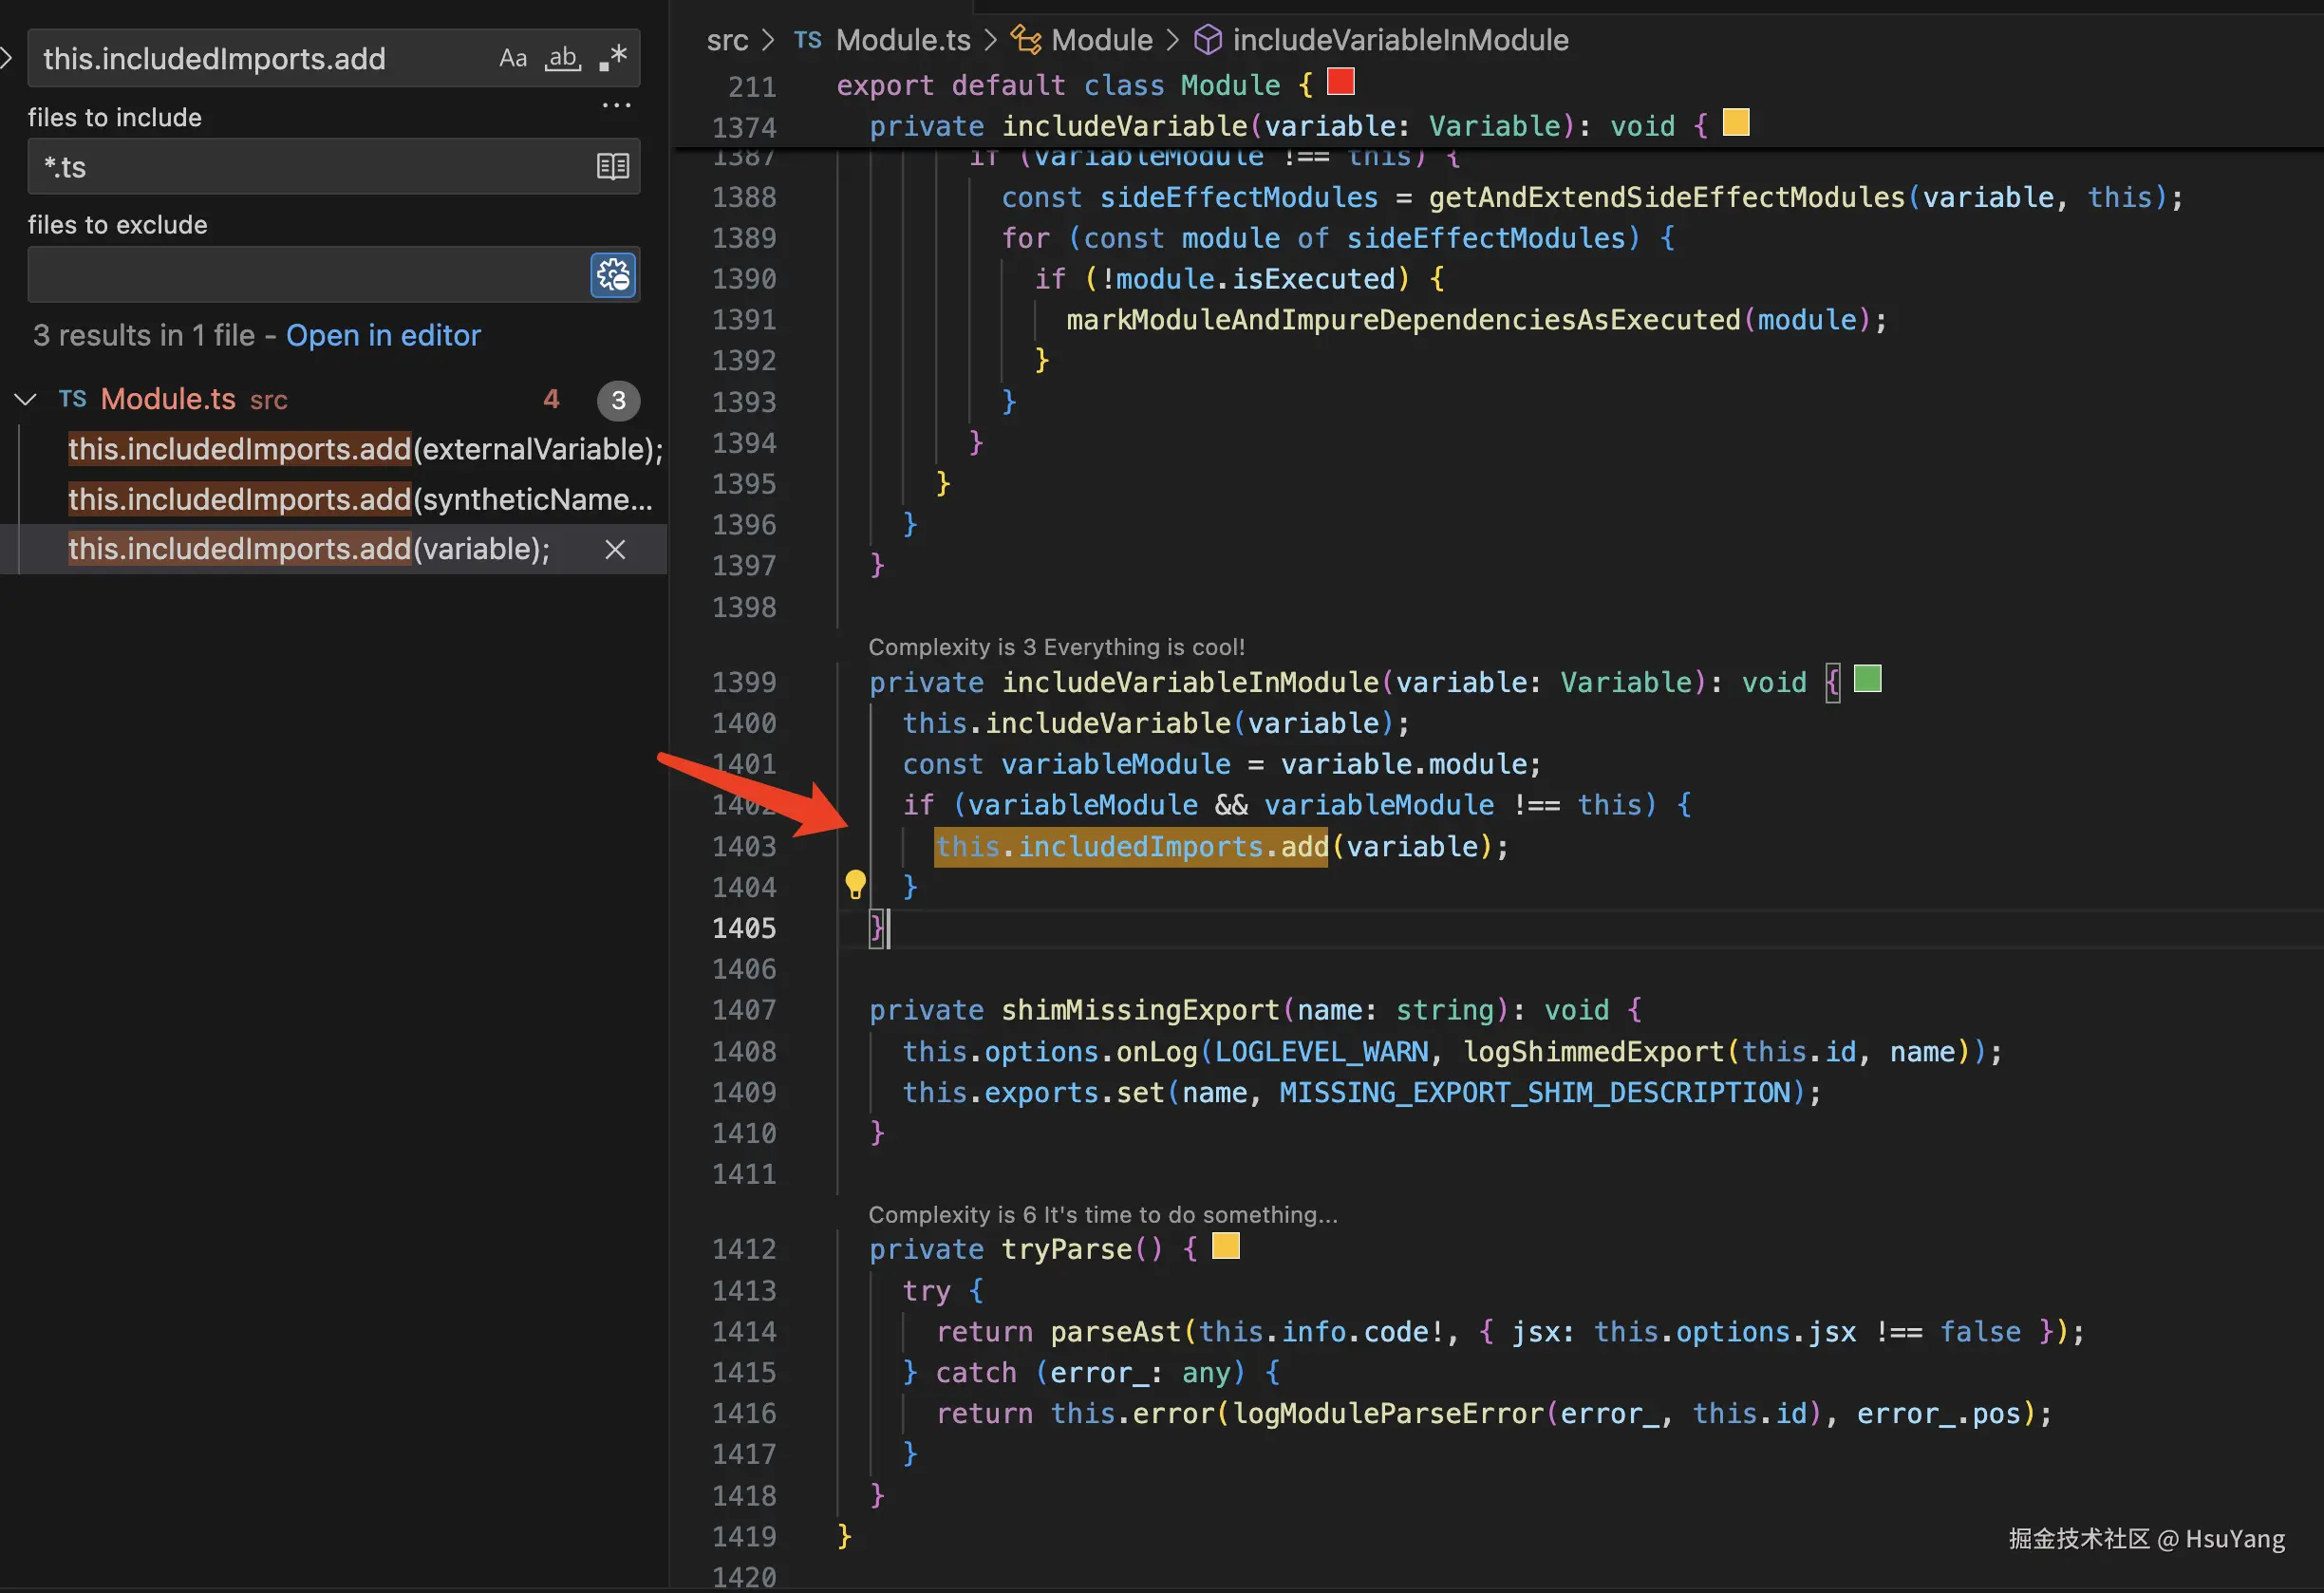The image size is (2324, 1593).
Task: Click the search-only-in-open-editors book icon
Action: click(x=612, y=166)
